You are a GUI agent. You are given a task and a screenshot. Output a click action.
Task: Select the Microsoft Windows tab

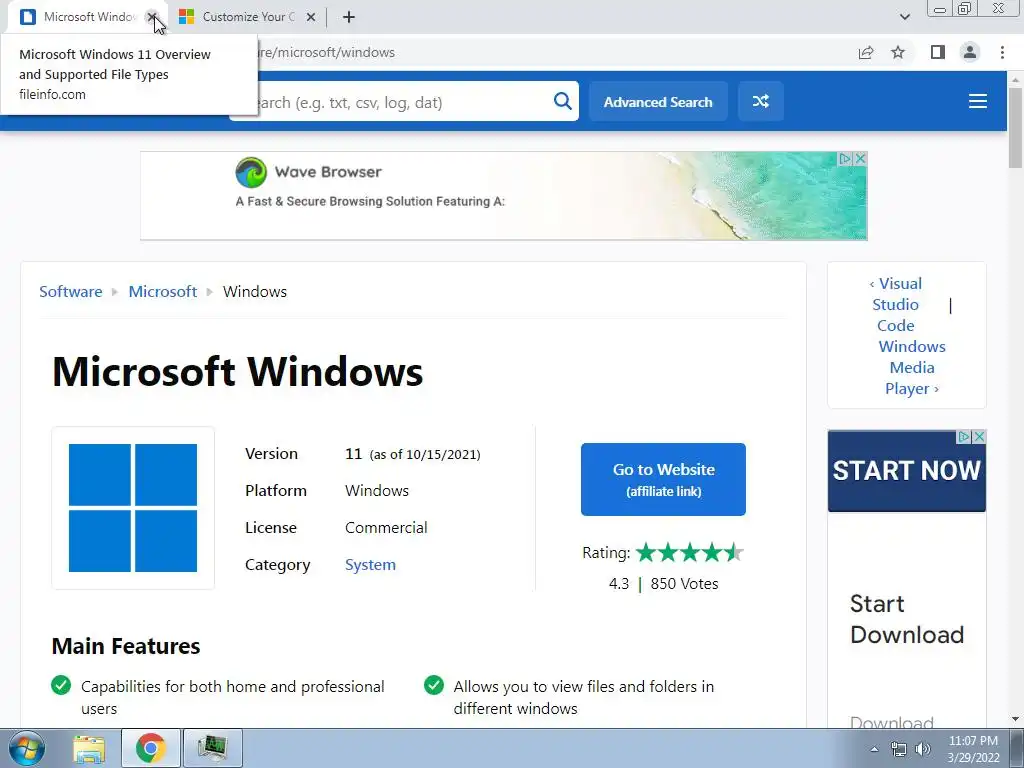88,17
